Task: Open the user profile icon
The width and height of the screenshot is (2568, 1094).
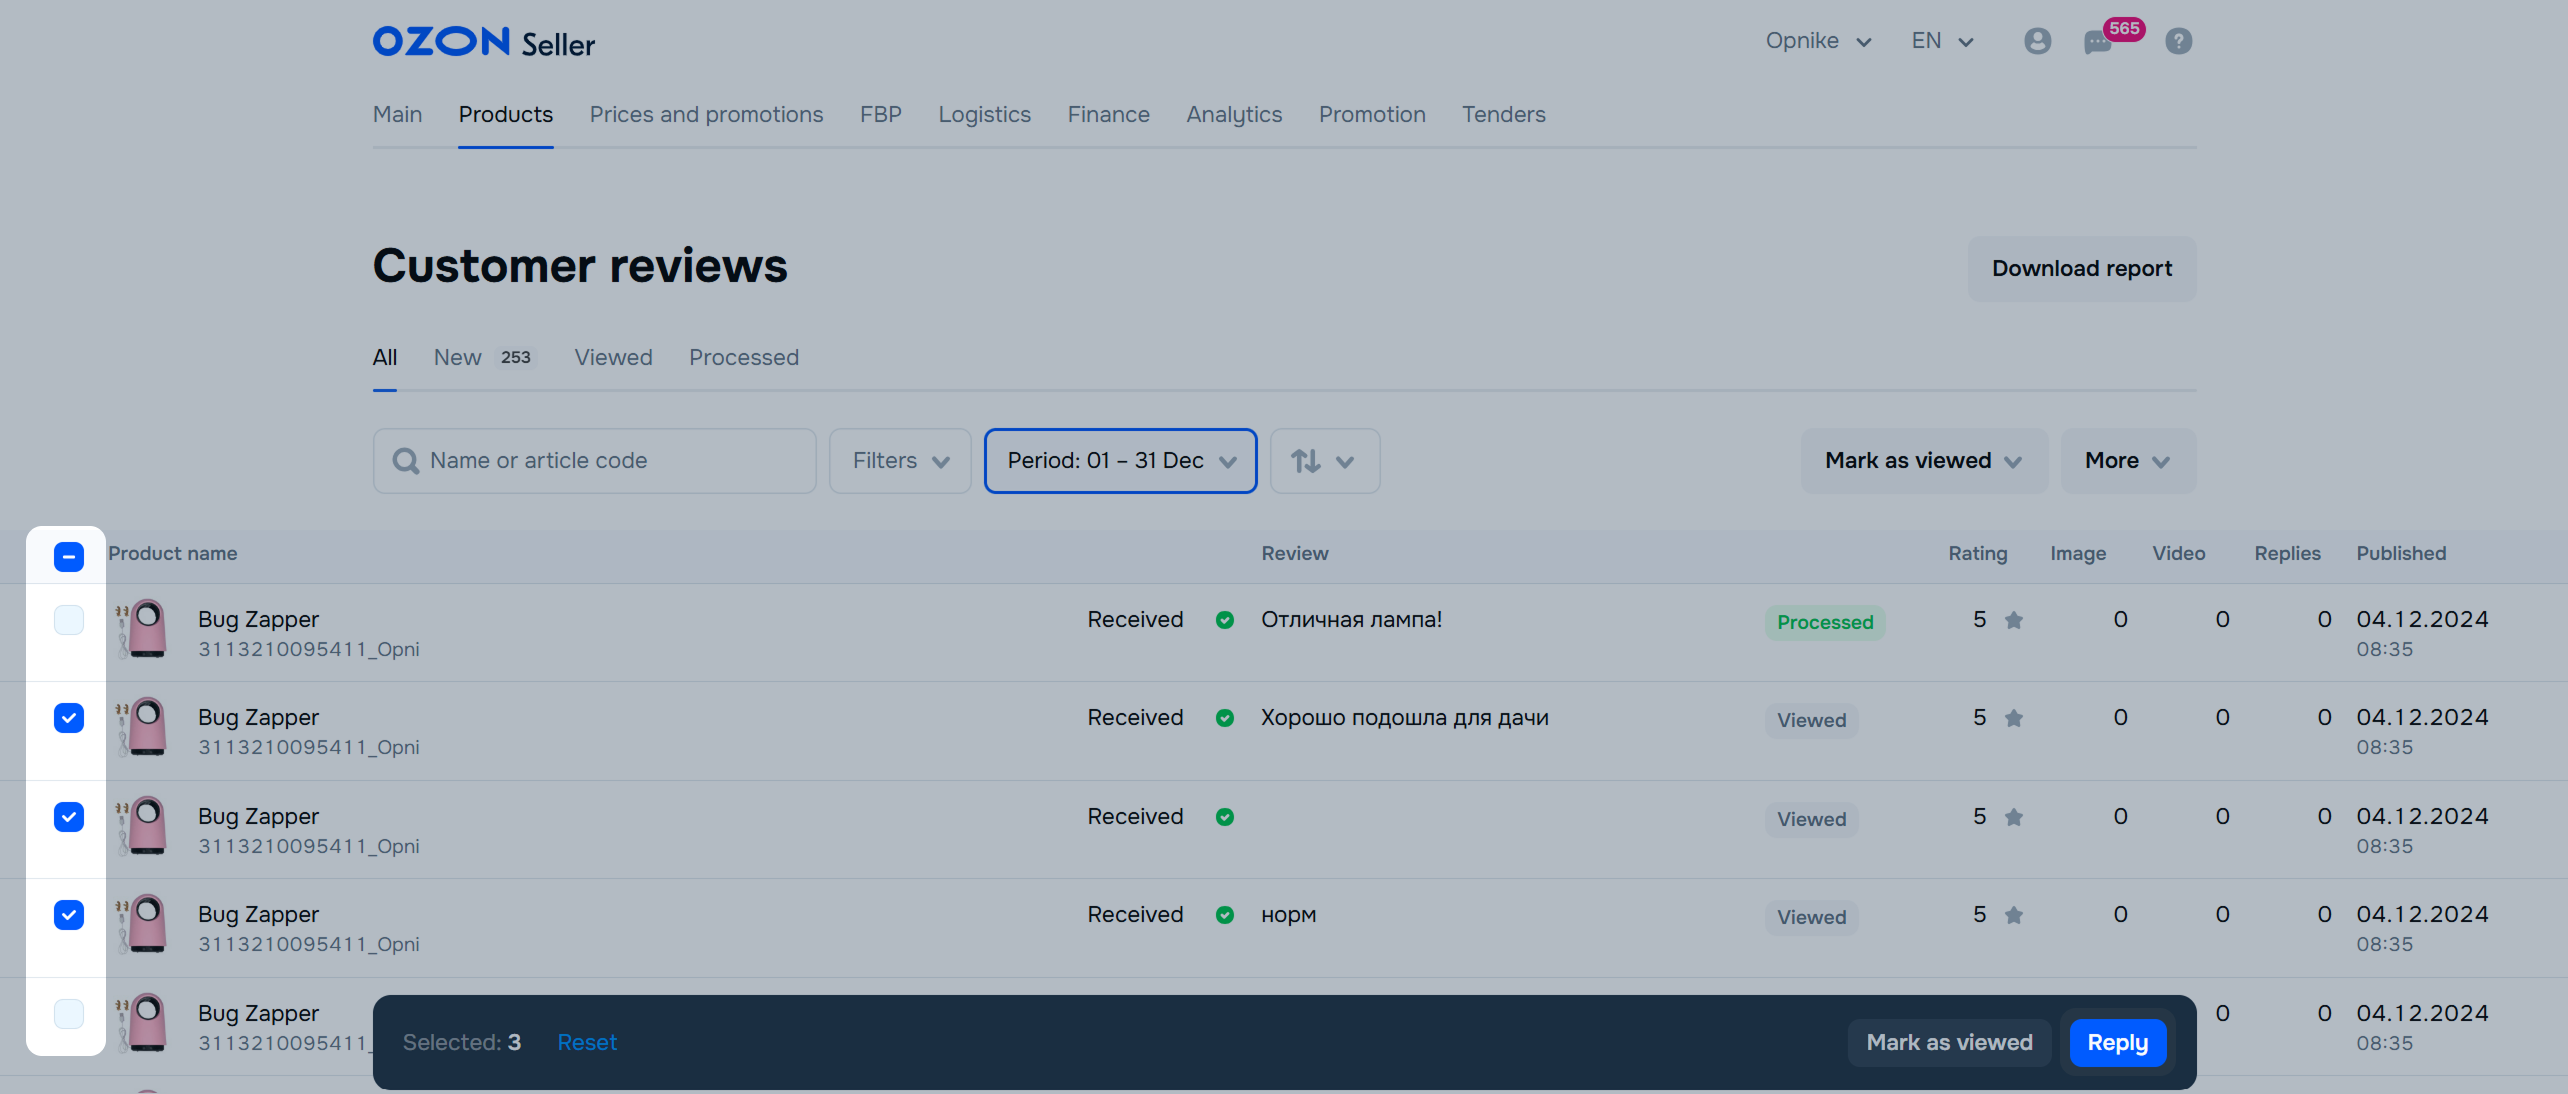Action: coord(2037,41)
